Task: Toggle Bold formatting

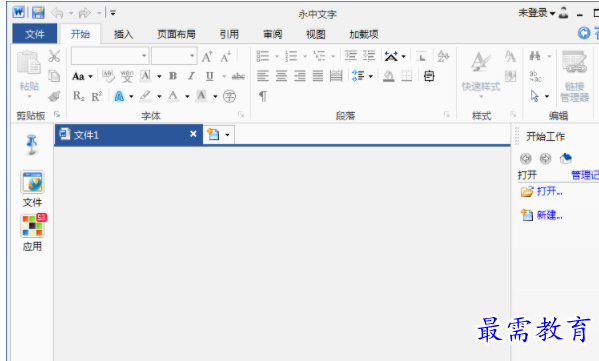Action: tap(173, 76)
